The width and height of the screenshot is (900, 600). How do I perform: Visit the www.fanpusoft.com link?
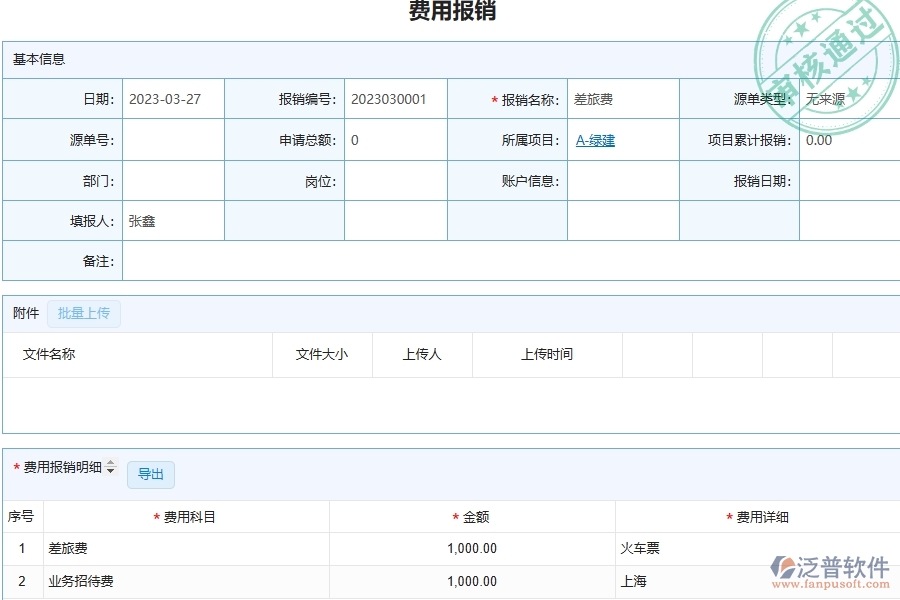click(832, 586)
